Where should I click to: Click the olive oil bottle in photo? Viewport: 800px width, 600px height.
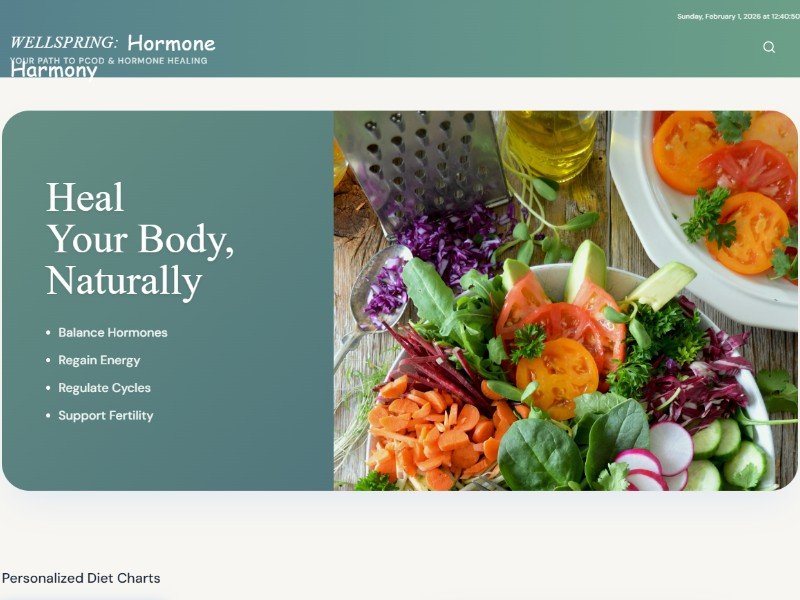[x=550, y=145]
